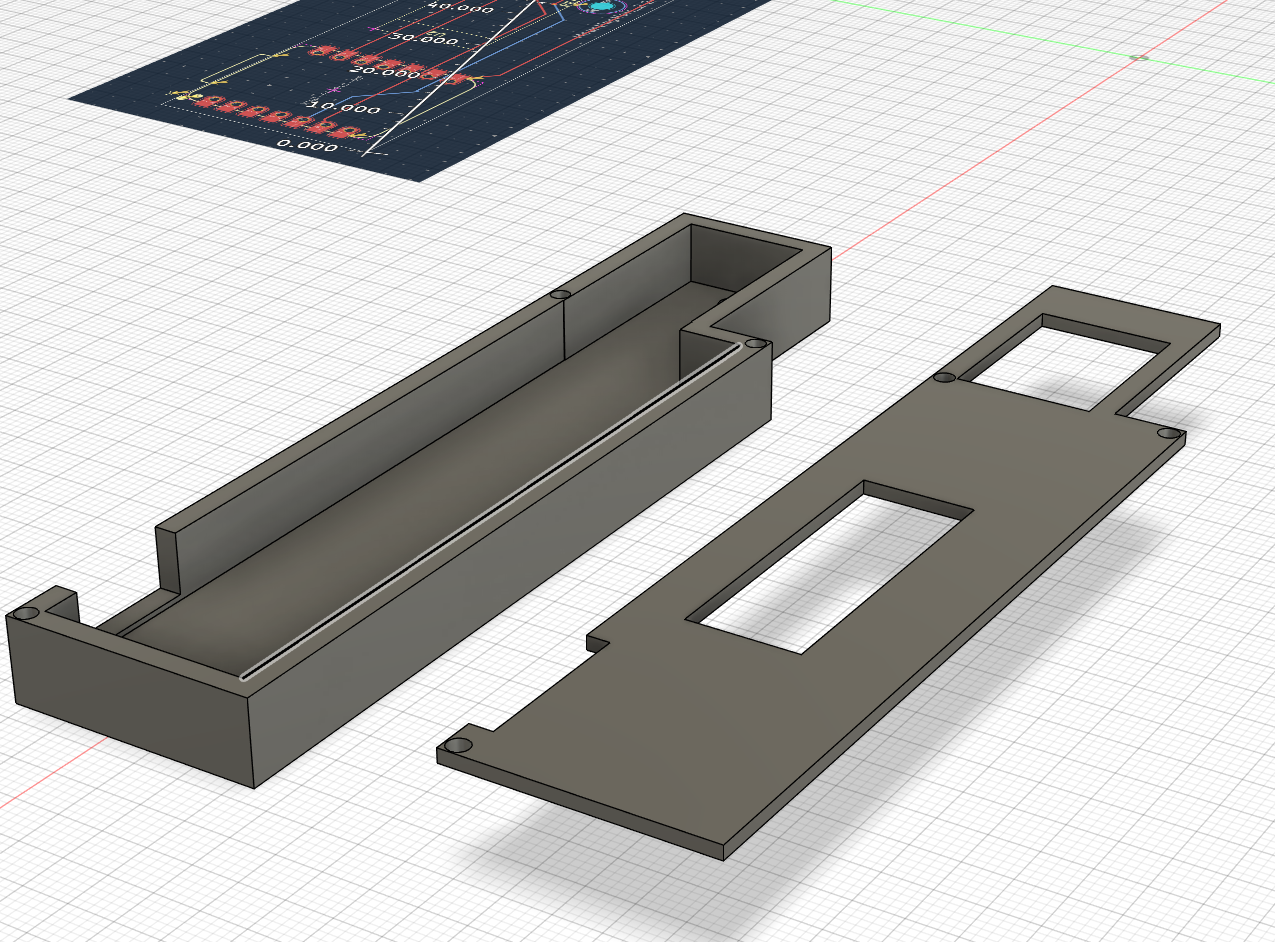The width and height of the screenshot is (1275, 942).
Task: Click screw hole near enclosure's right notch
Action: (x=756, y=344)
